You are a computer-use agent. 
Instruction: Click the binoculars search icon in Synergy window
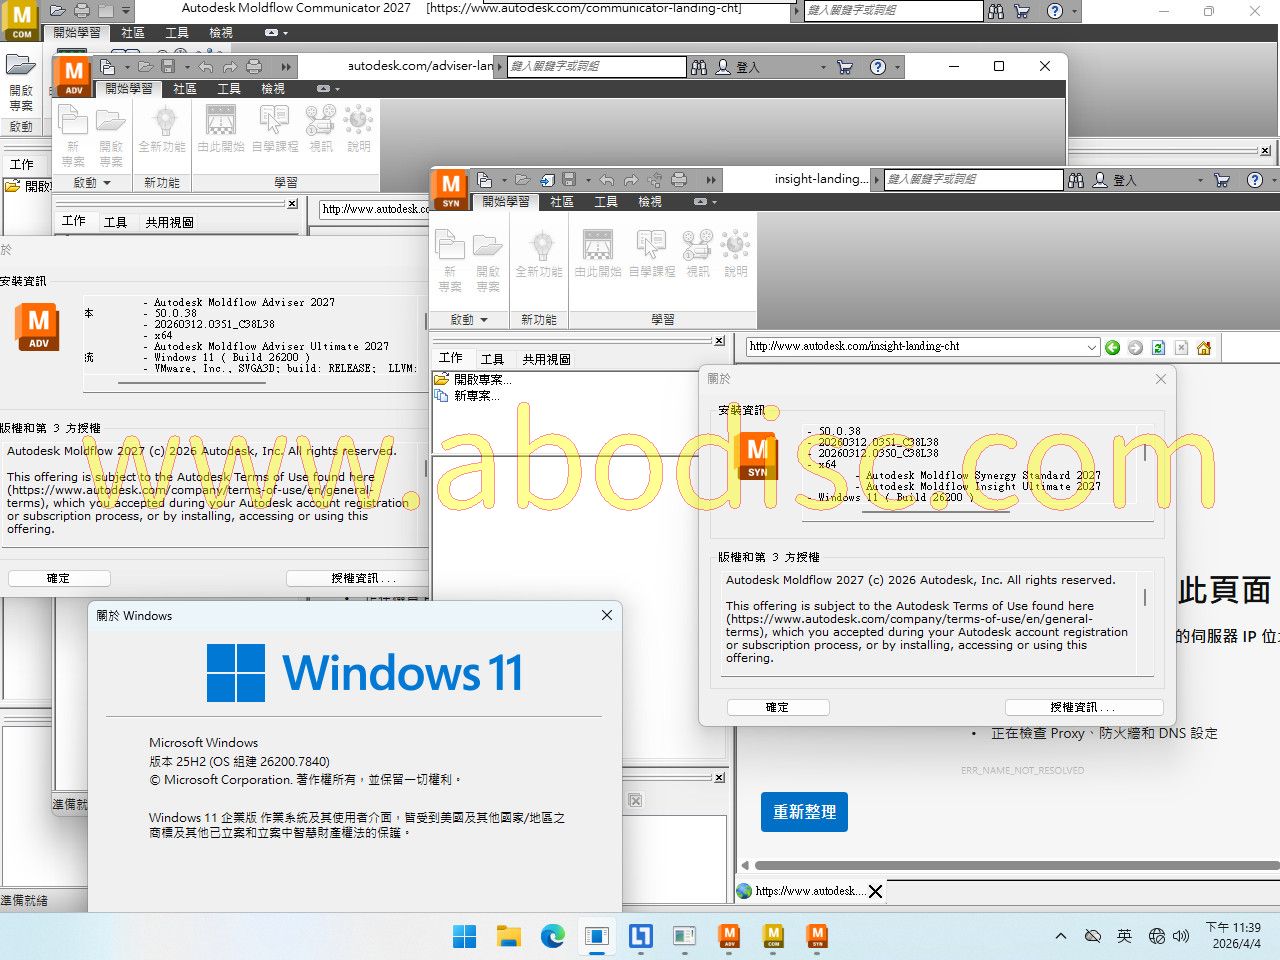(x=1076, y=180)
